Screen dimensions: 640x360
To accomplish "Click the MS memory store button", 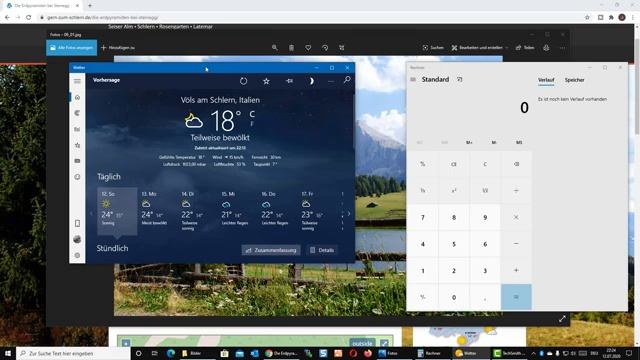I will (519, 142).
